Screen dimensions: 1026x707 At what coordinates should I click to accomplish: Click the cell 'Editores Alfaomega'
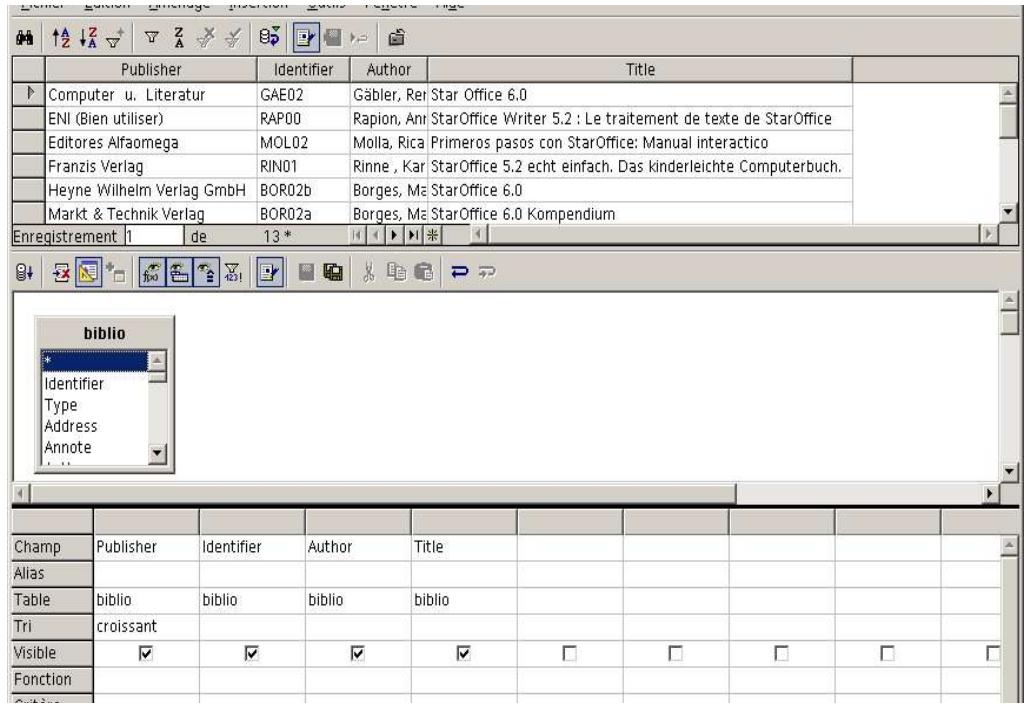point(151,142)
